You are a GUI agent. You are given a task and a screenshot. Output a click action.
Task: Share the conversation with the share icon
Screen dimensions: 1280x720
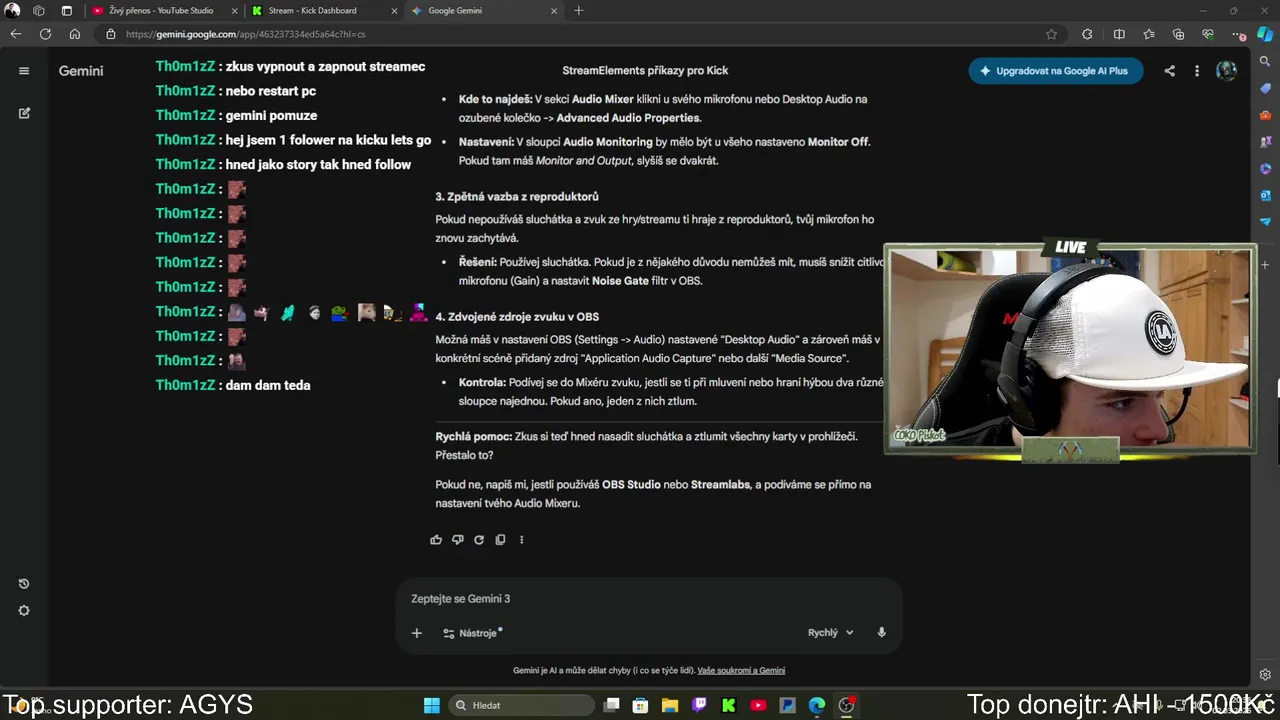(1170, 71)
